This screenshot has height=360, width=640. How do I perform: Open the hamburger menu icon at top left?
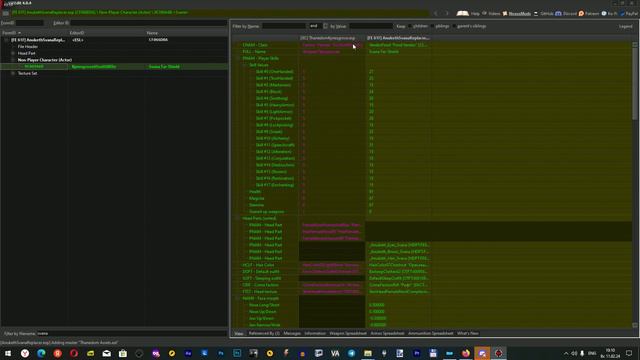coord(5,13)
